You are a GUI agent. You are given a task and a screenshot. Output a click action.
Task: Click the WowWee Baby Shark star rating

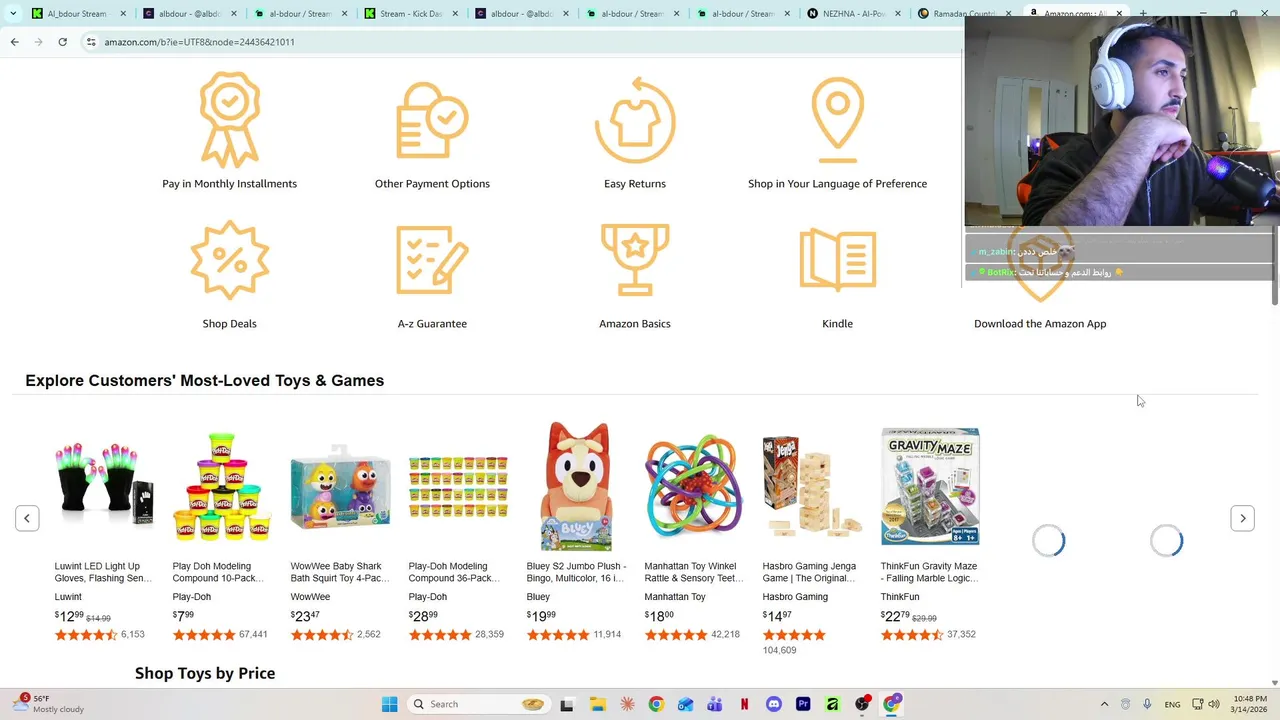(x=321, y=635)
